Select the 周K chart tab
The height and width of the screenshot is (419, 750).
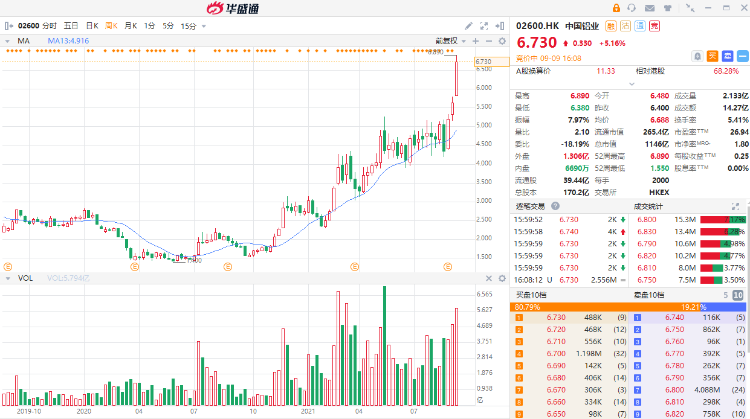(111, 26)
